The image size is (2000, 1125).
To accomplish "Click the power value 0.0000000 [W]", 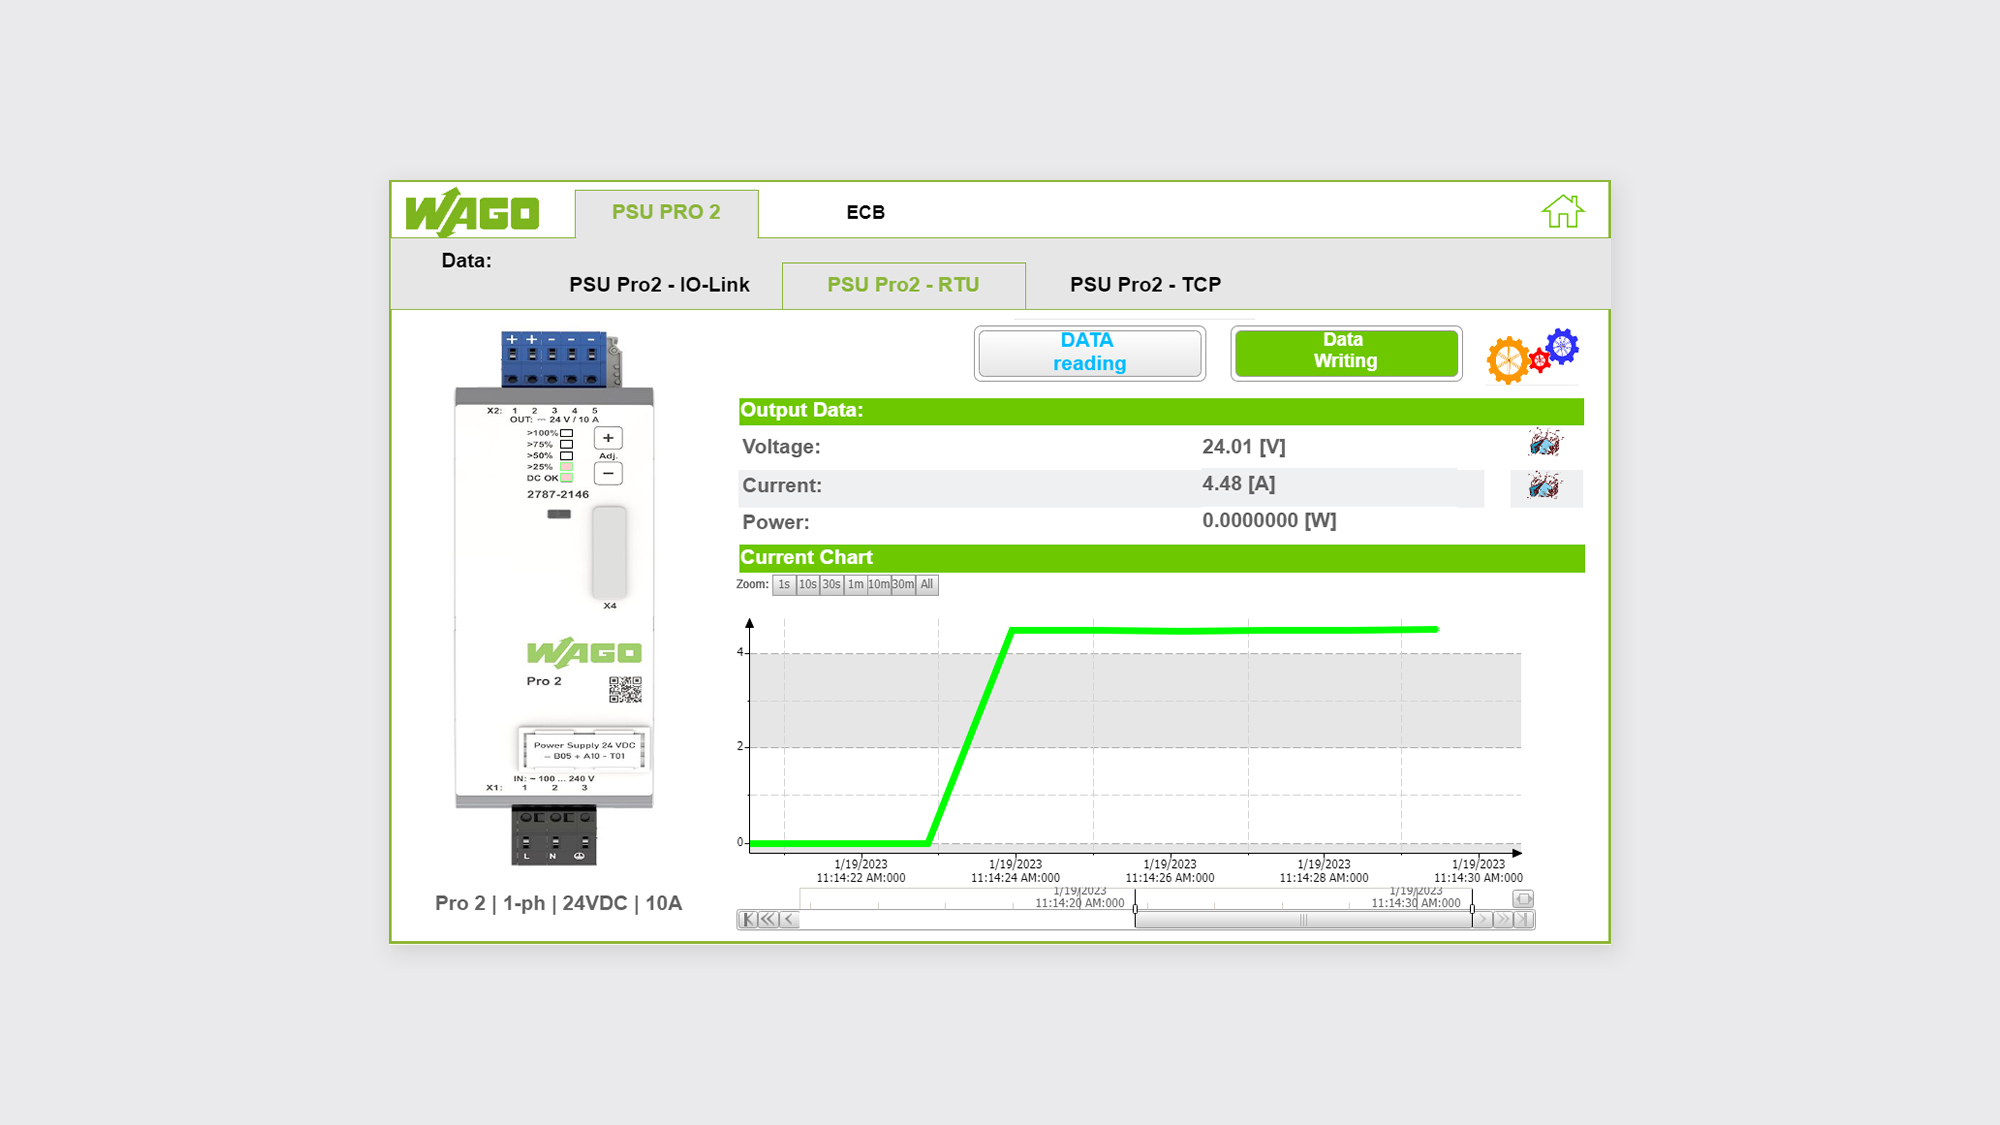I will coord(1269,521).
